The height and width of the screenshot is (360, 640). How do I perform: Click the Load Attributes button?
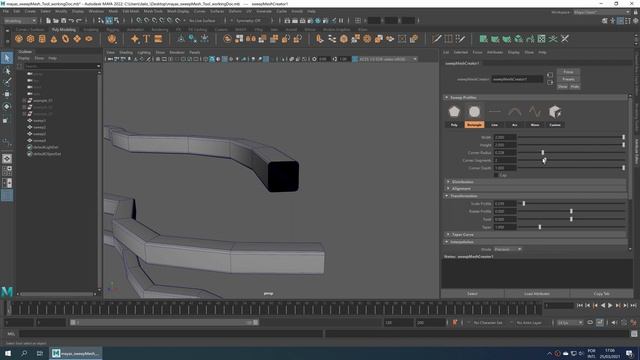click(x=537, y=294)
